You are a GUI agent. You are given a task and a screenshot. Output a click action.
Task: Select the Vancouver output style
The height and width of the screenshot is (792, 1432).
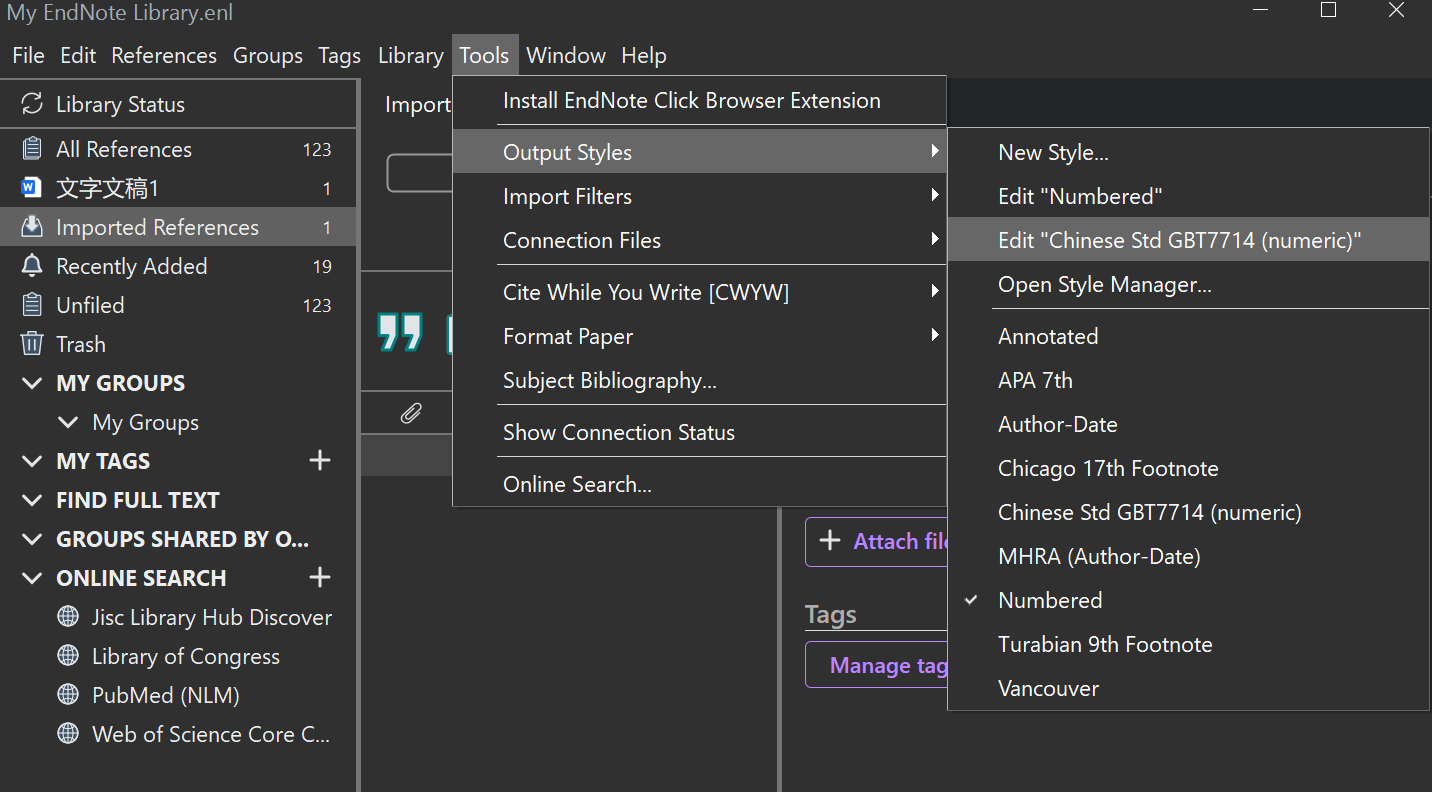[x=1188, y=688]
